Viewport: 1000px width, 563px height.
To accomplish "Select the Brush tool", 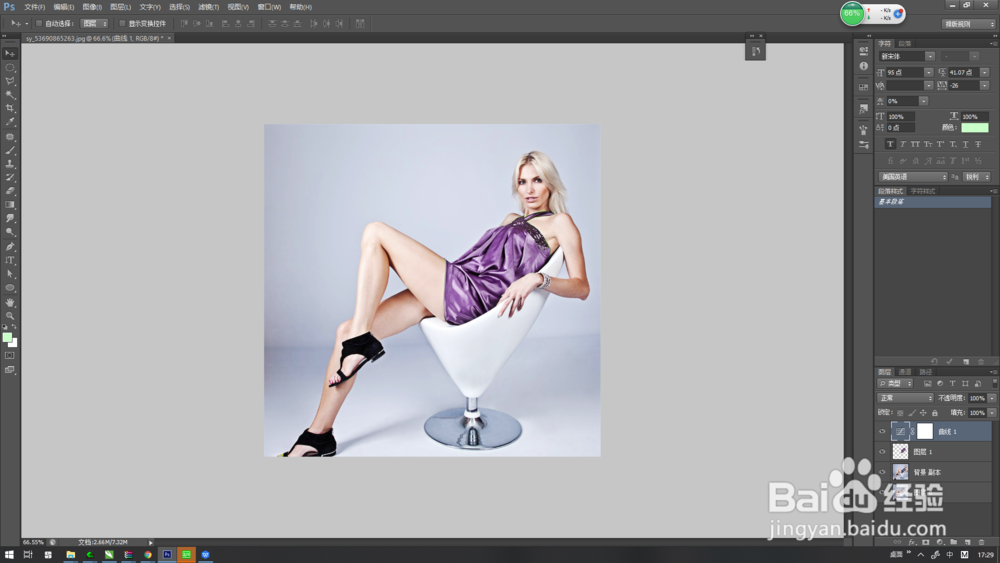I will 10,150.
